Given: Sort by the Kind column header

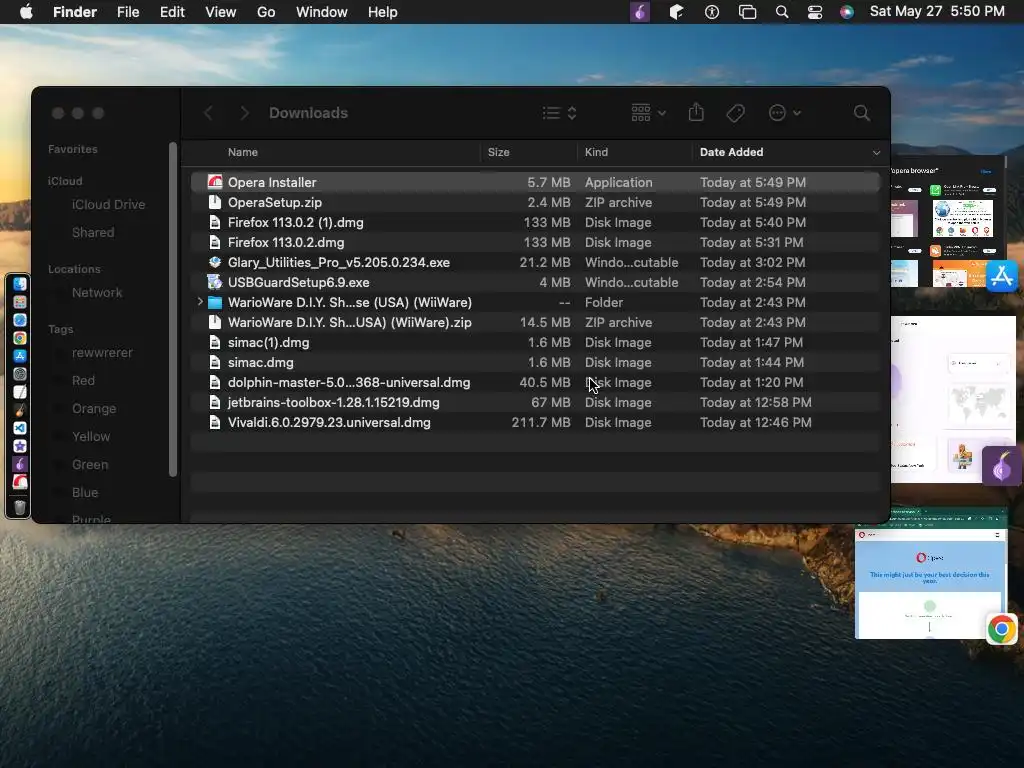Looking at the screenshot, I should [x=596, y=152].
